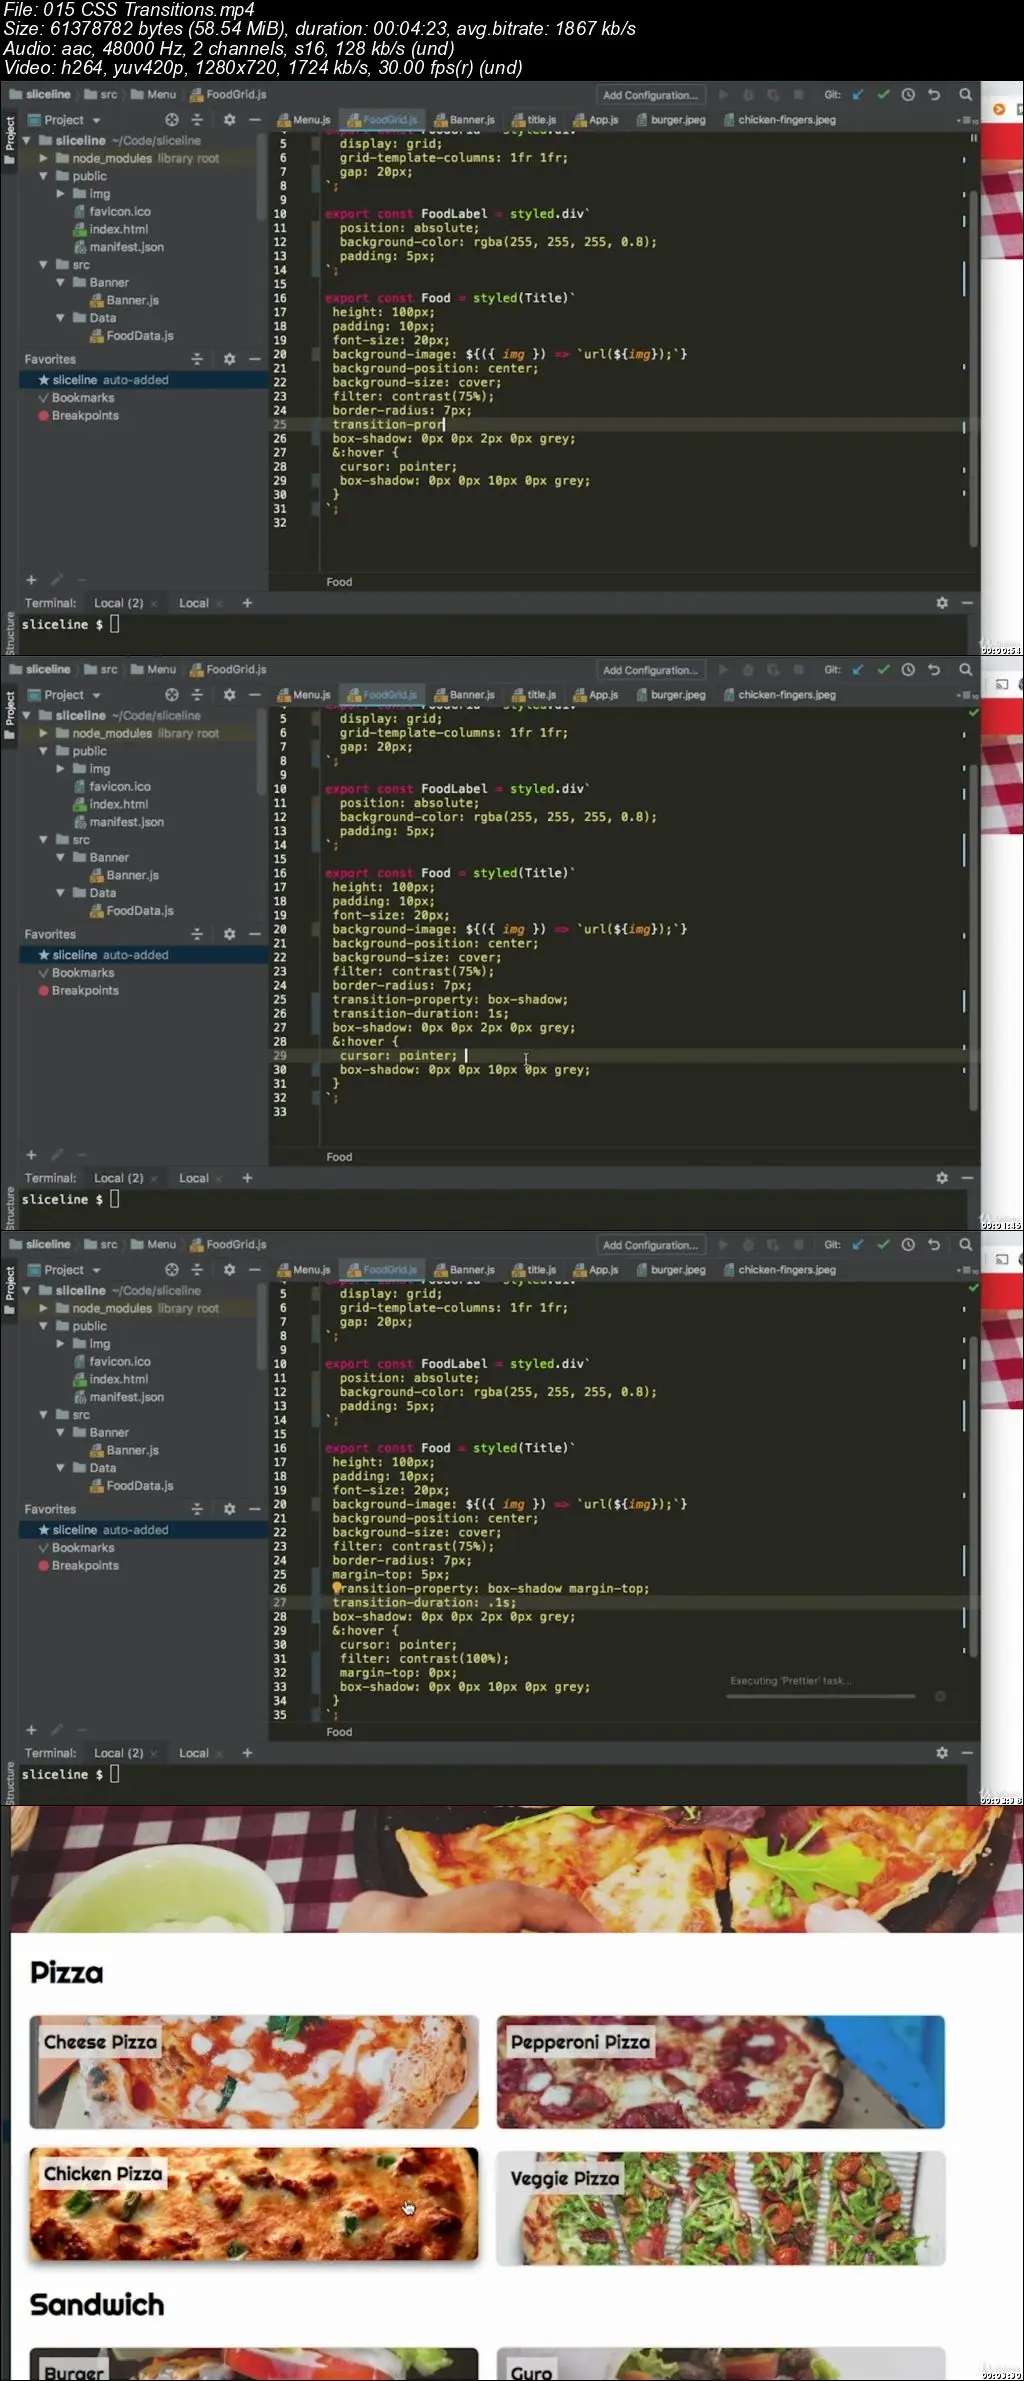Click Favorites gear icon in top frame
Image resolution: width=1024 pixels, height=2381 pixels.
coord(229,359)
